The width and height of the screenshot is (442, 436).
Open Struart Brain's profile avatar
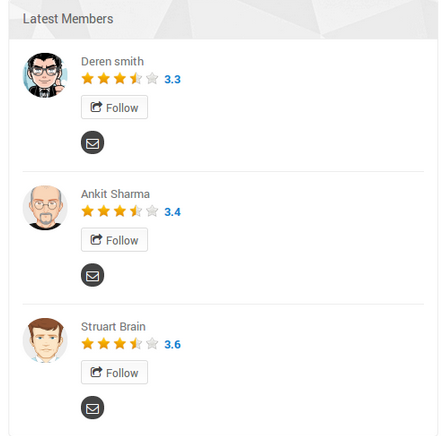click(45, 340)
